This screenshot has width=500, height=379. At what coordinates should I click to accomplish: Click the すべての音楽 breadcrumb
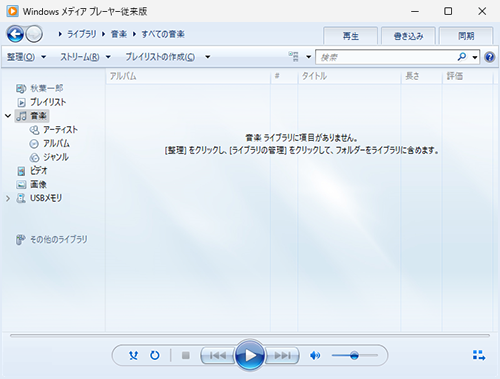click(163, 34)
